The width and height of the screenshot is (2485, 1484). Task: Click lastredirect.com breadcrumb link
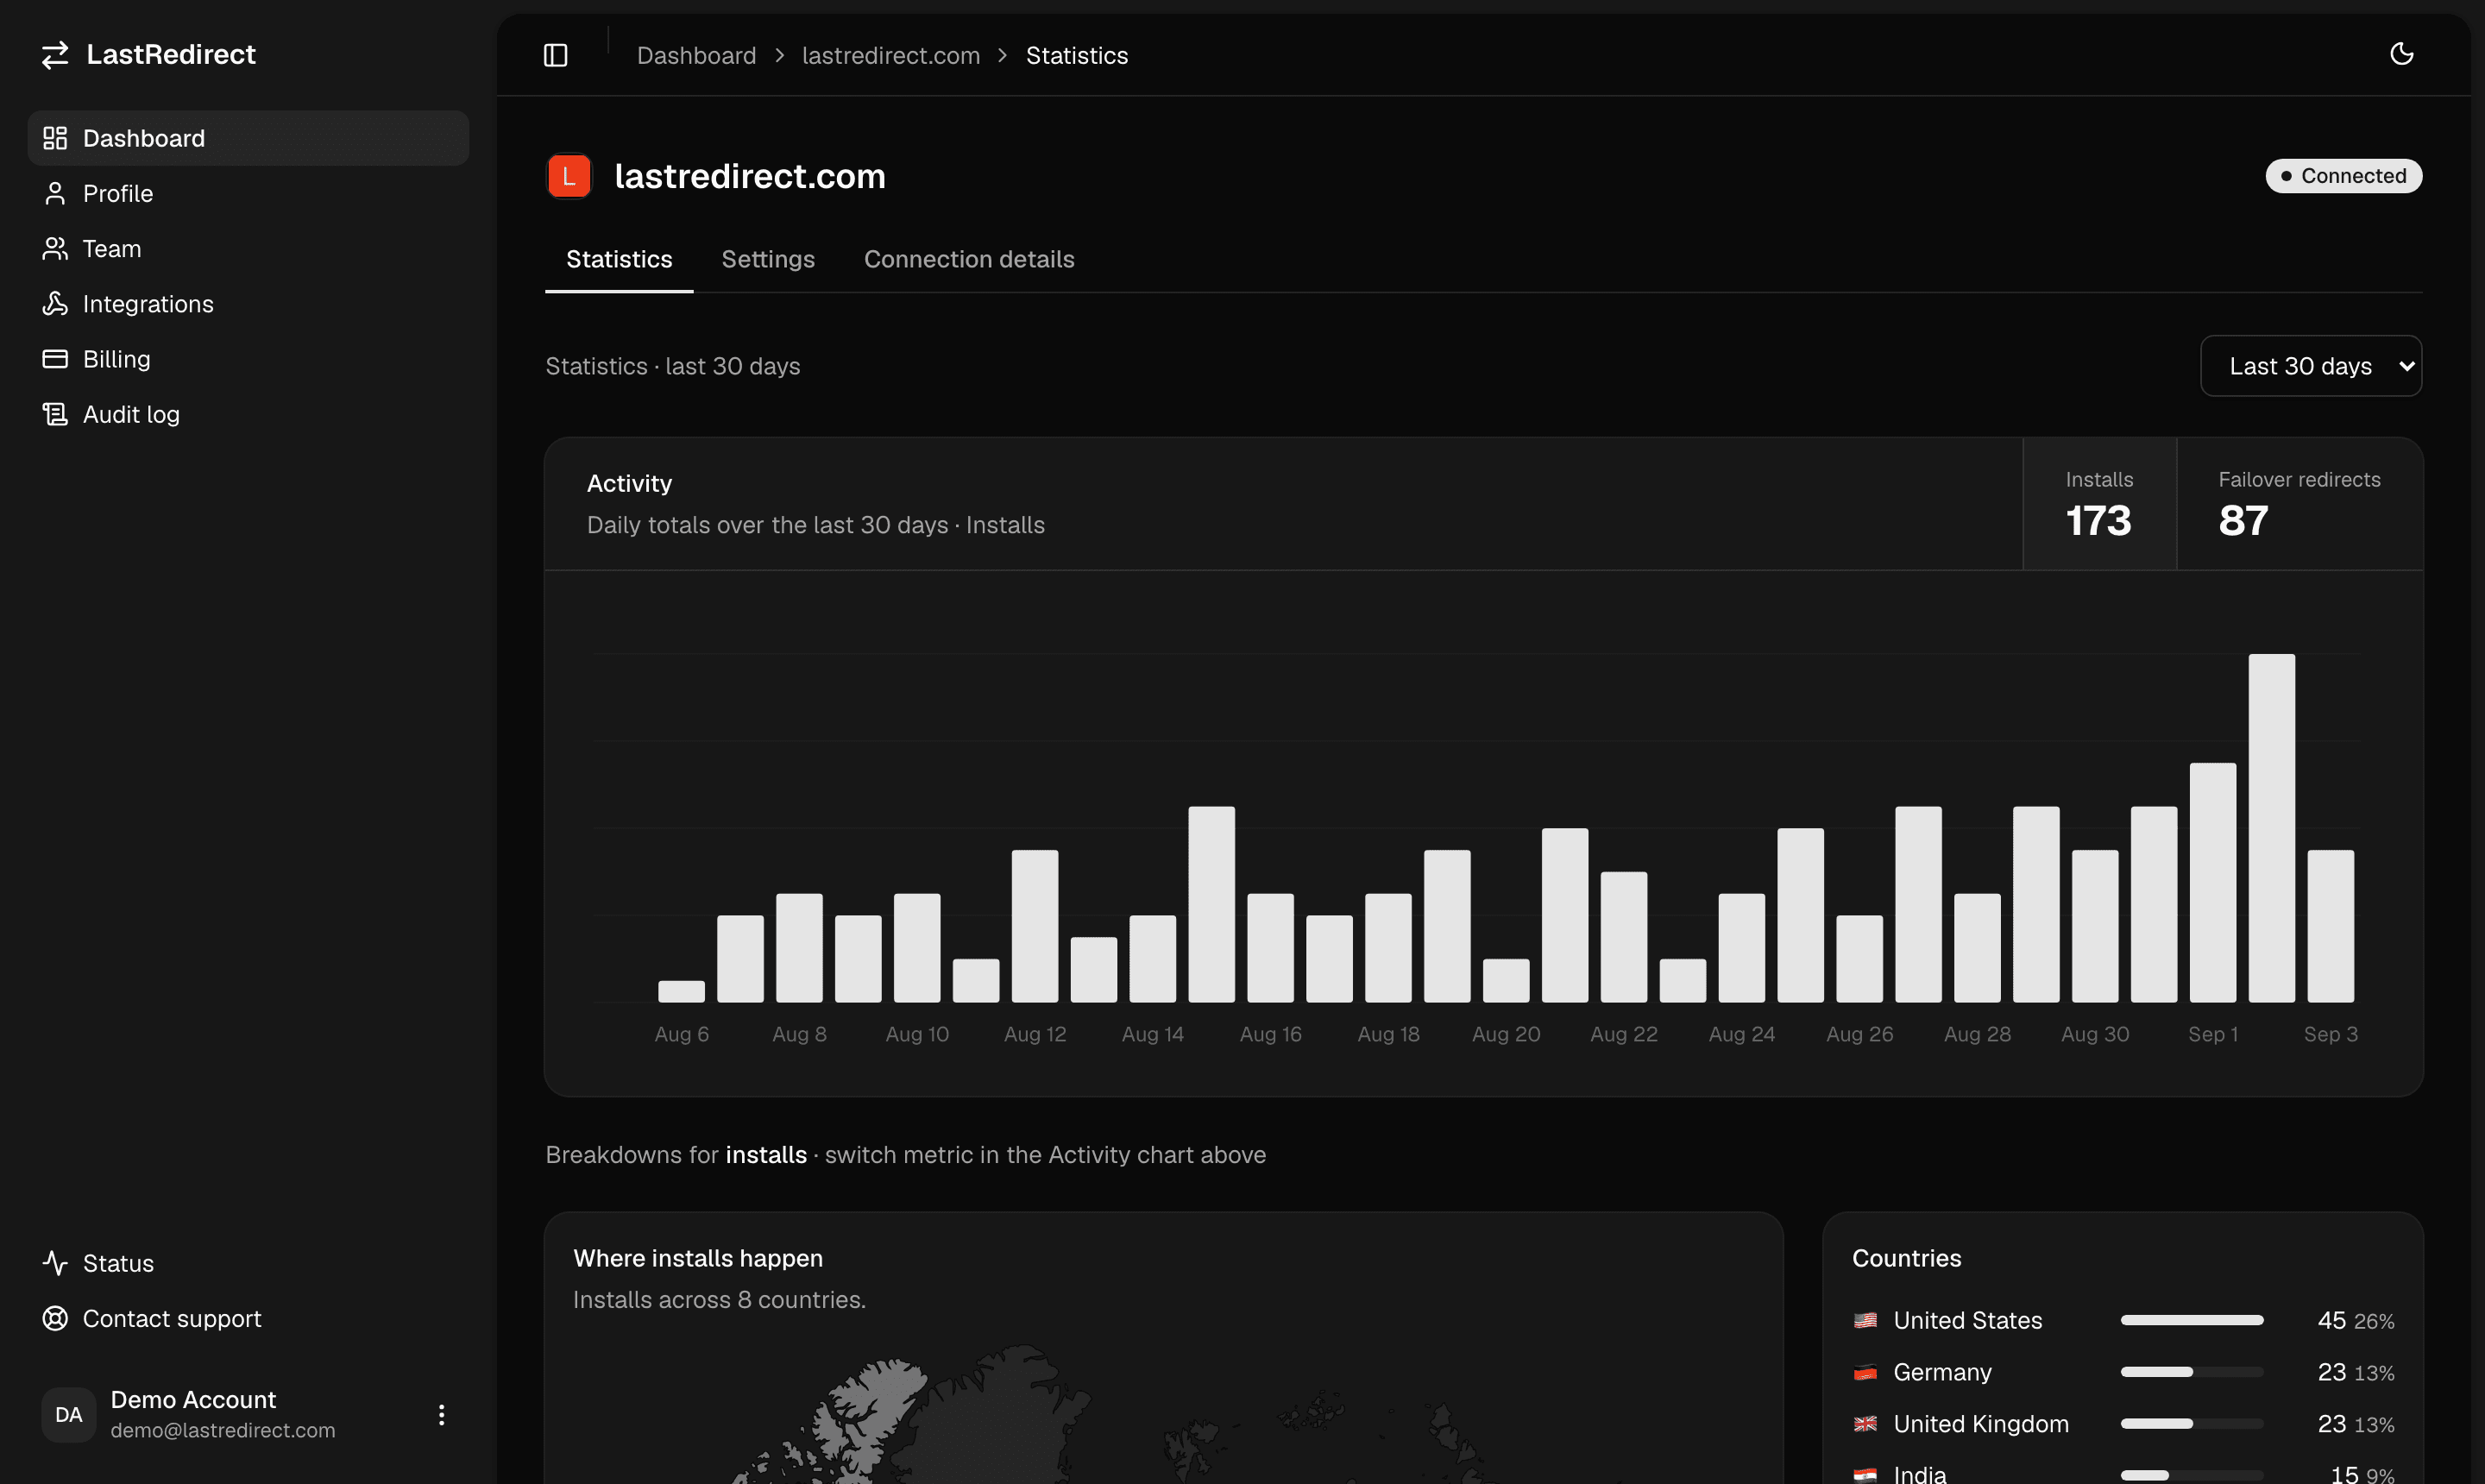[890, 56]
